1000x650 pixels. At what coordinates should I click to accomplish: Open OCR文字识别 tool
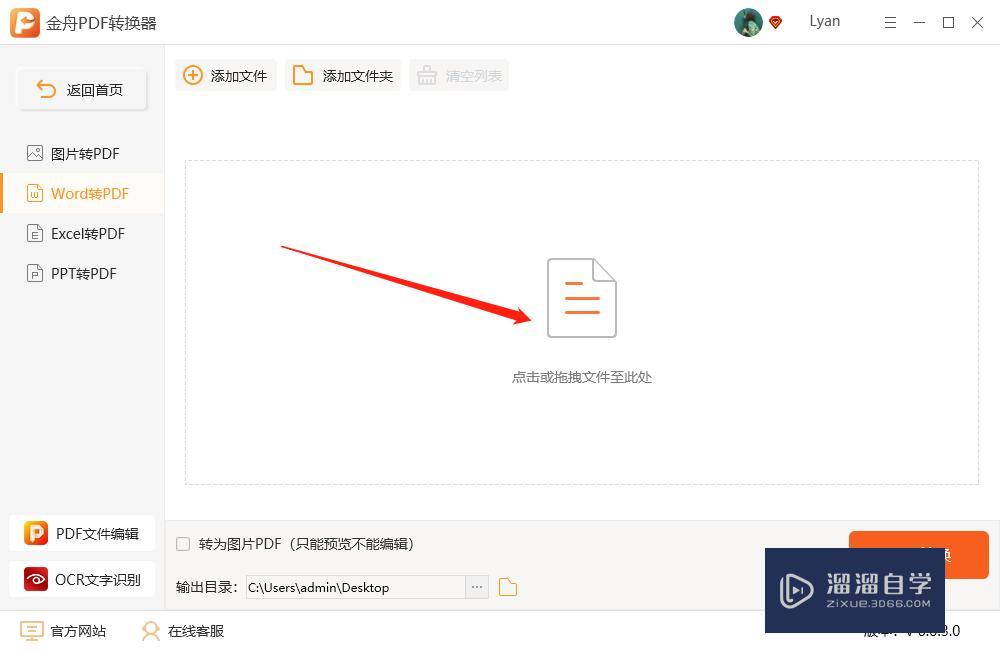coord(82,579)
